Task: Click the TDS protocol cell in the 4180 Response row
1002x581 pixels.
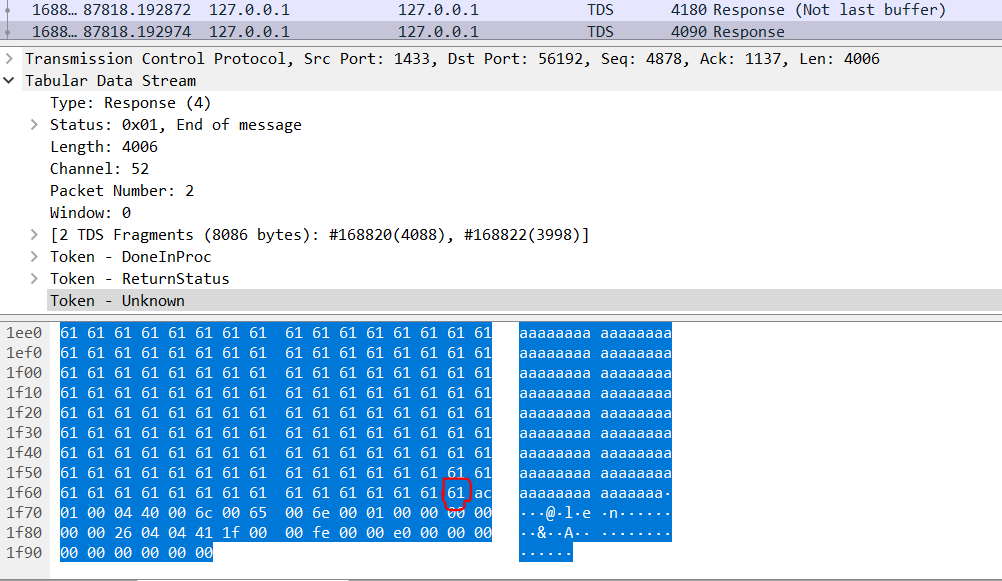Action: [600, 10]
